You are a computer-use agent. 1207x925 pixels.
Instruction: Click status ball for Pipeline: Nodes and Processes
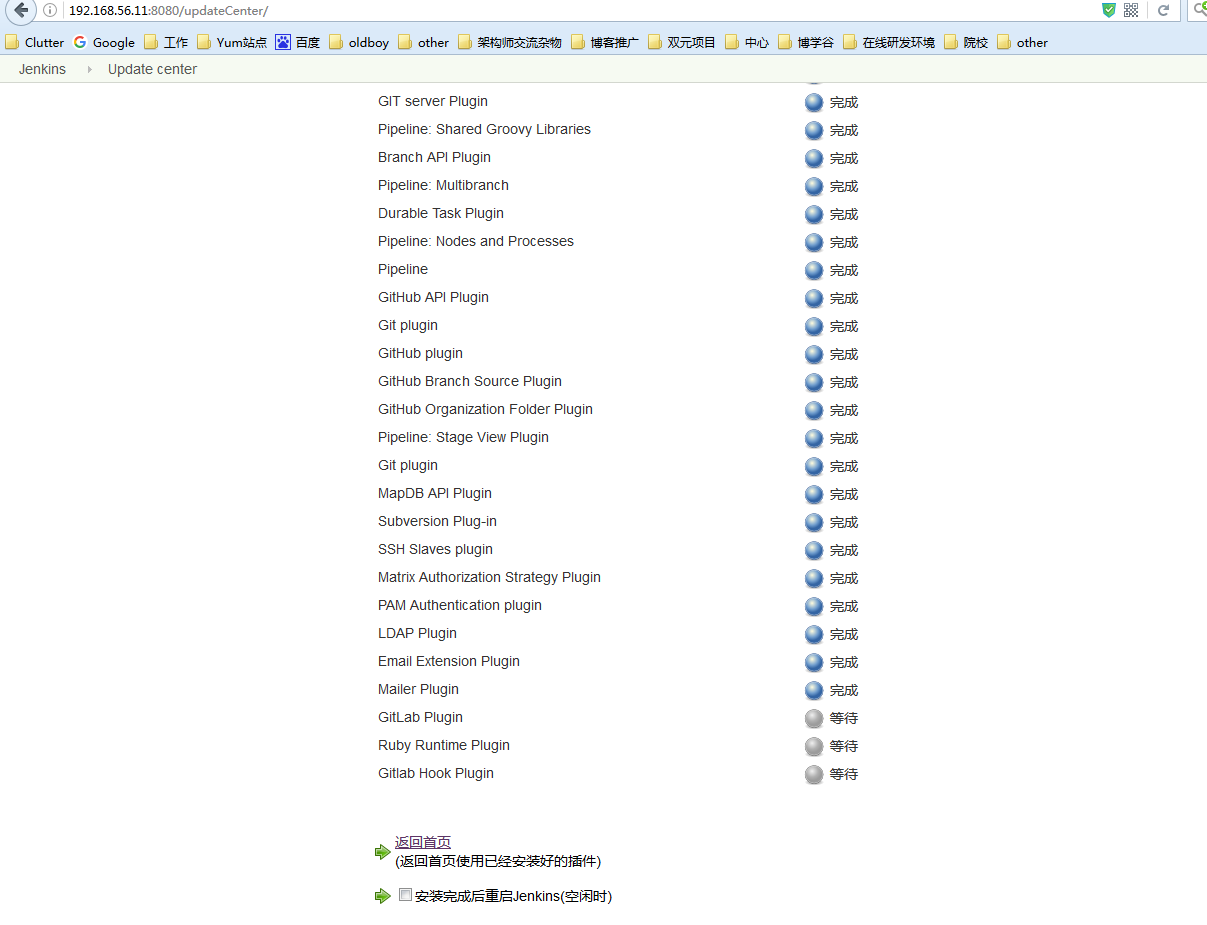814,242
